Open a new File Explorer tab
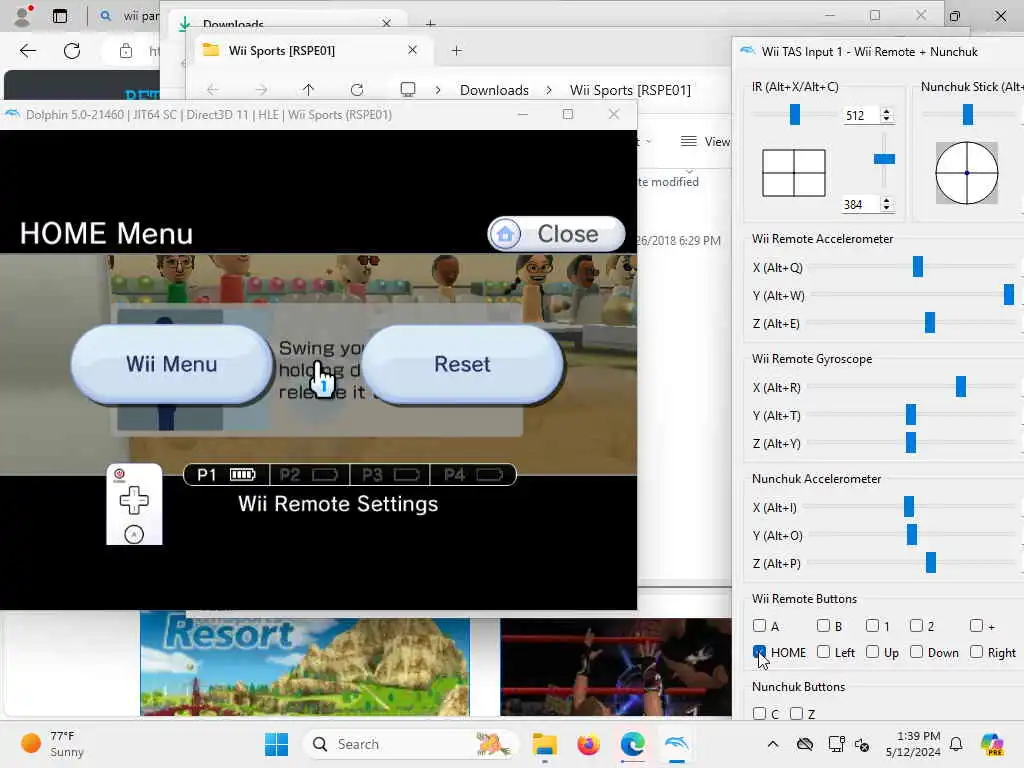 456,50
